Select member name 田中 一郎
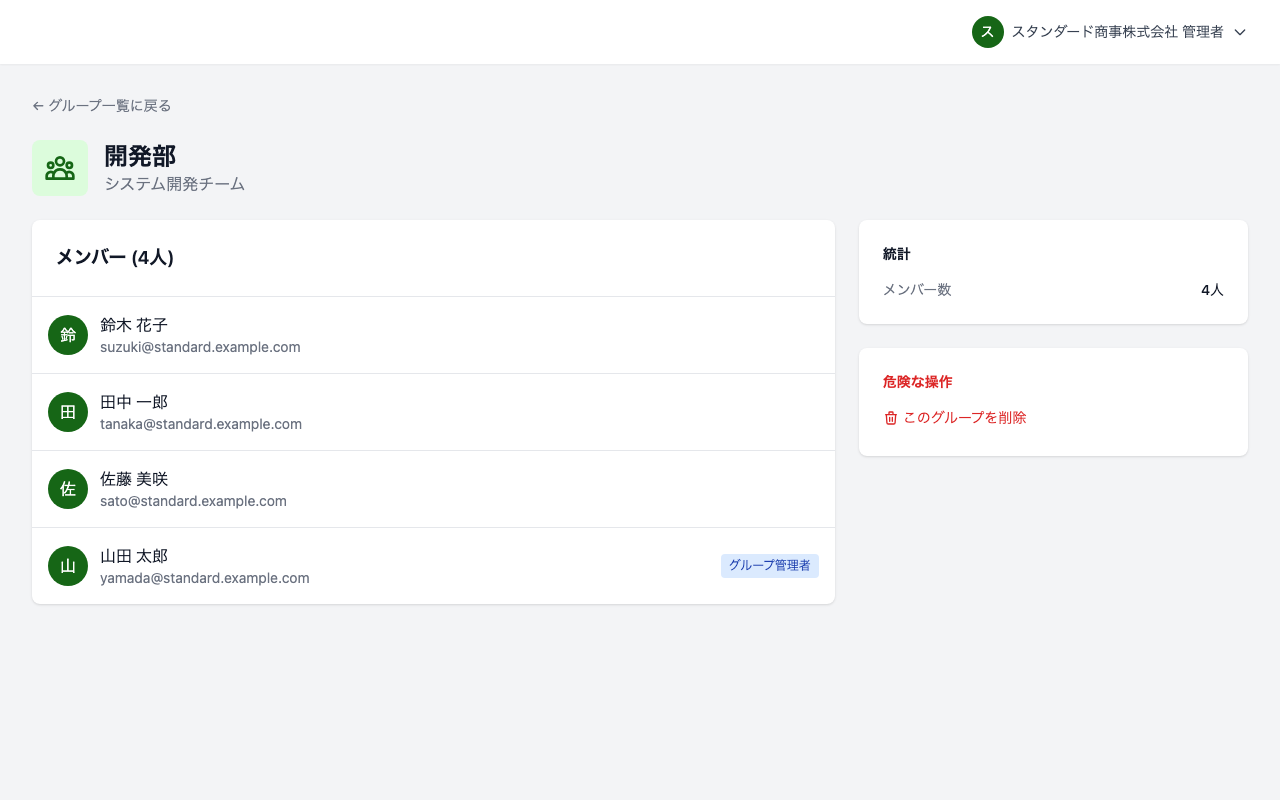This screenshot has height=800, width=1280. point(134,402)
